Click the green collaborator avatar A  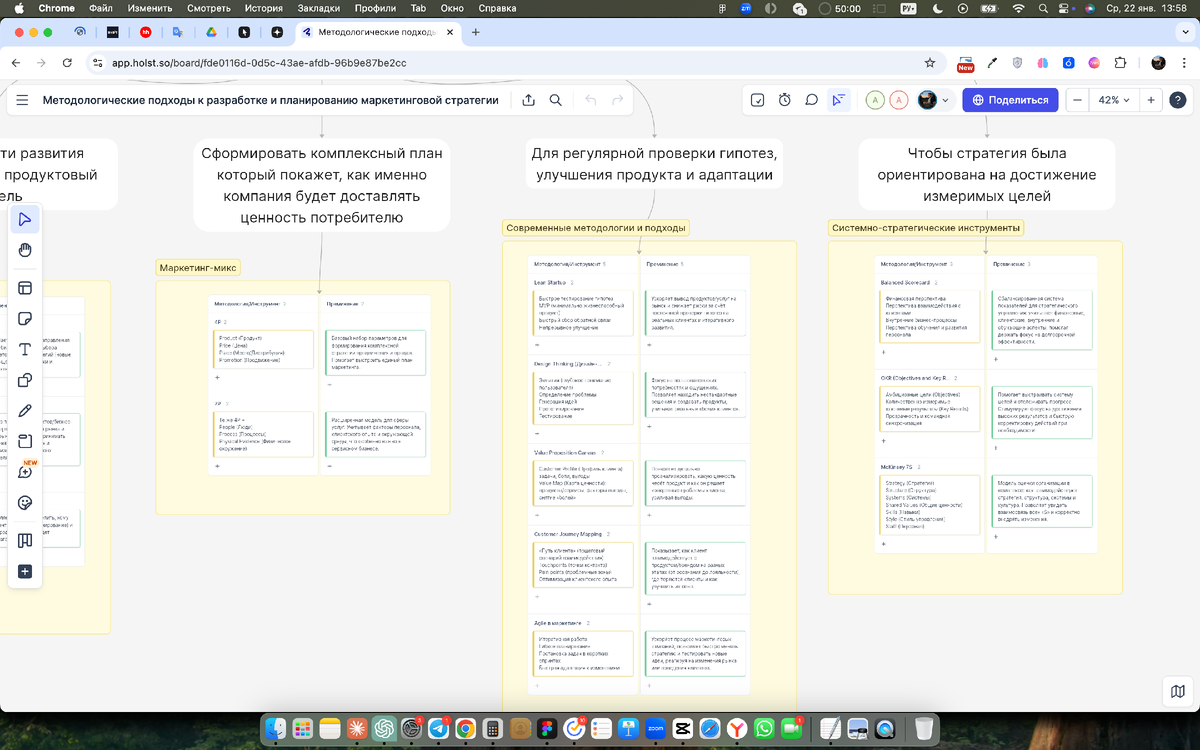tap(875, 100)
